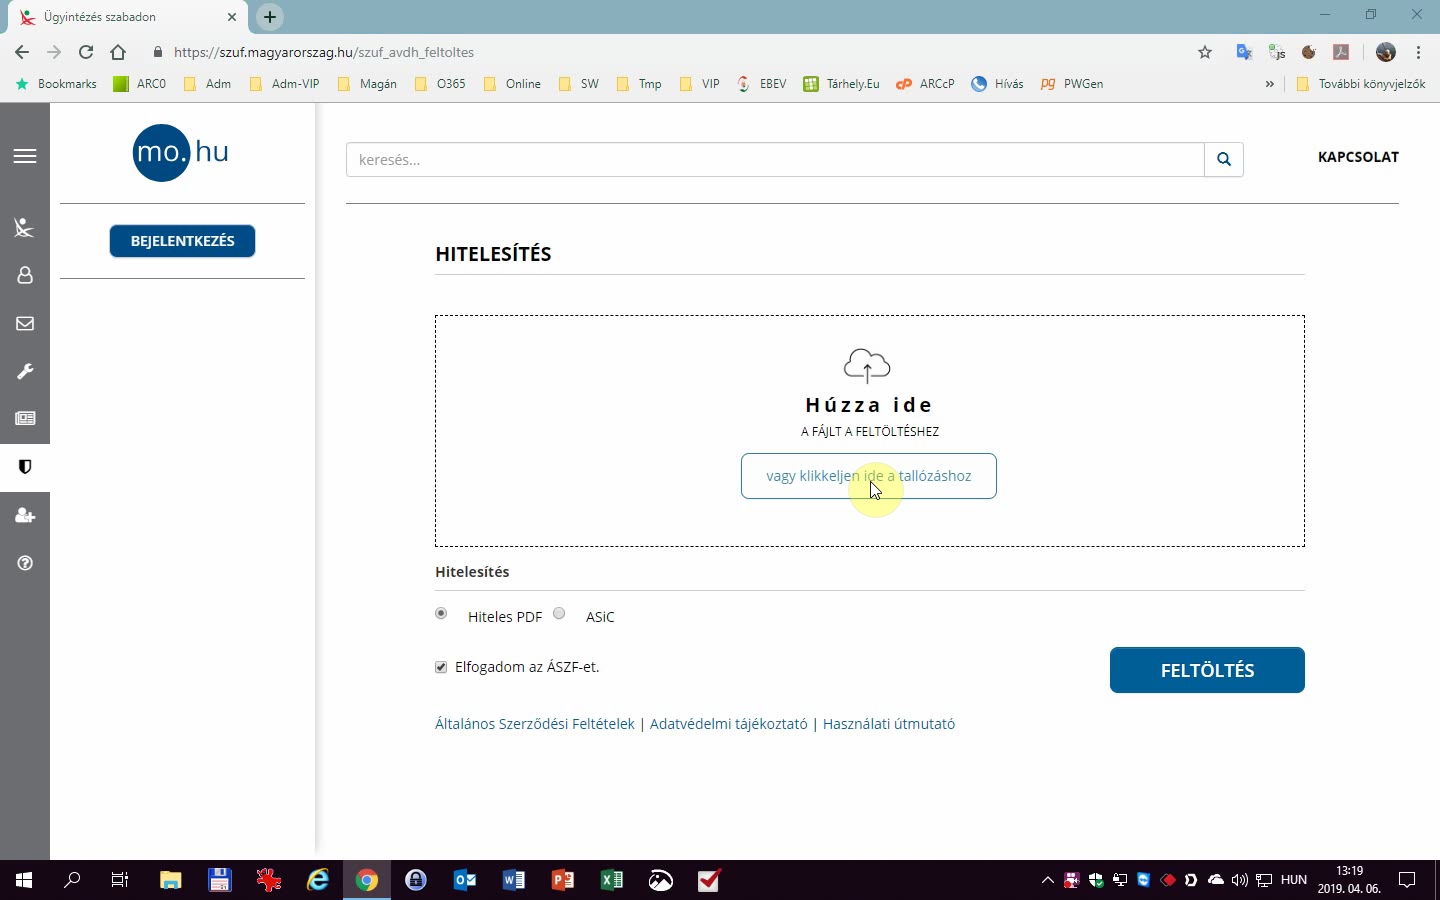Image resolution: width=1440 pixels, height=900 pixels.
Task: Show hidden system tray icons
Action: (1047, 881)
